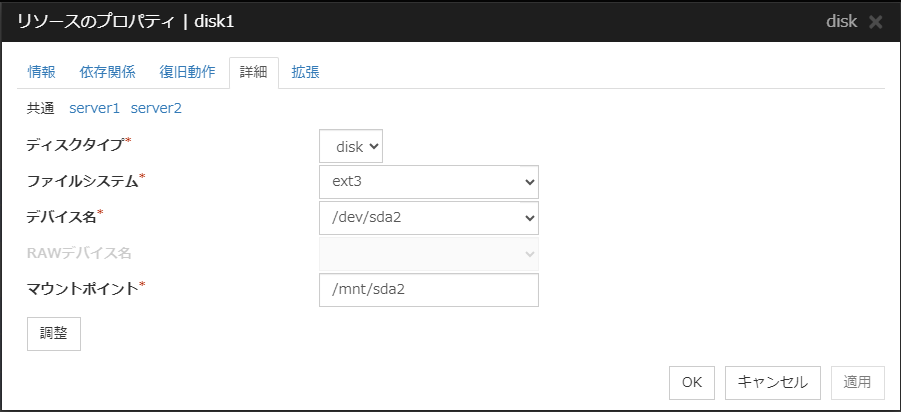Open the 依存関係 tab
Viewport: 901px width, 412px height.
[x=107, y=72]
